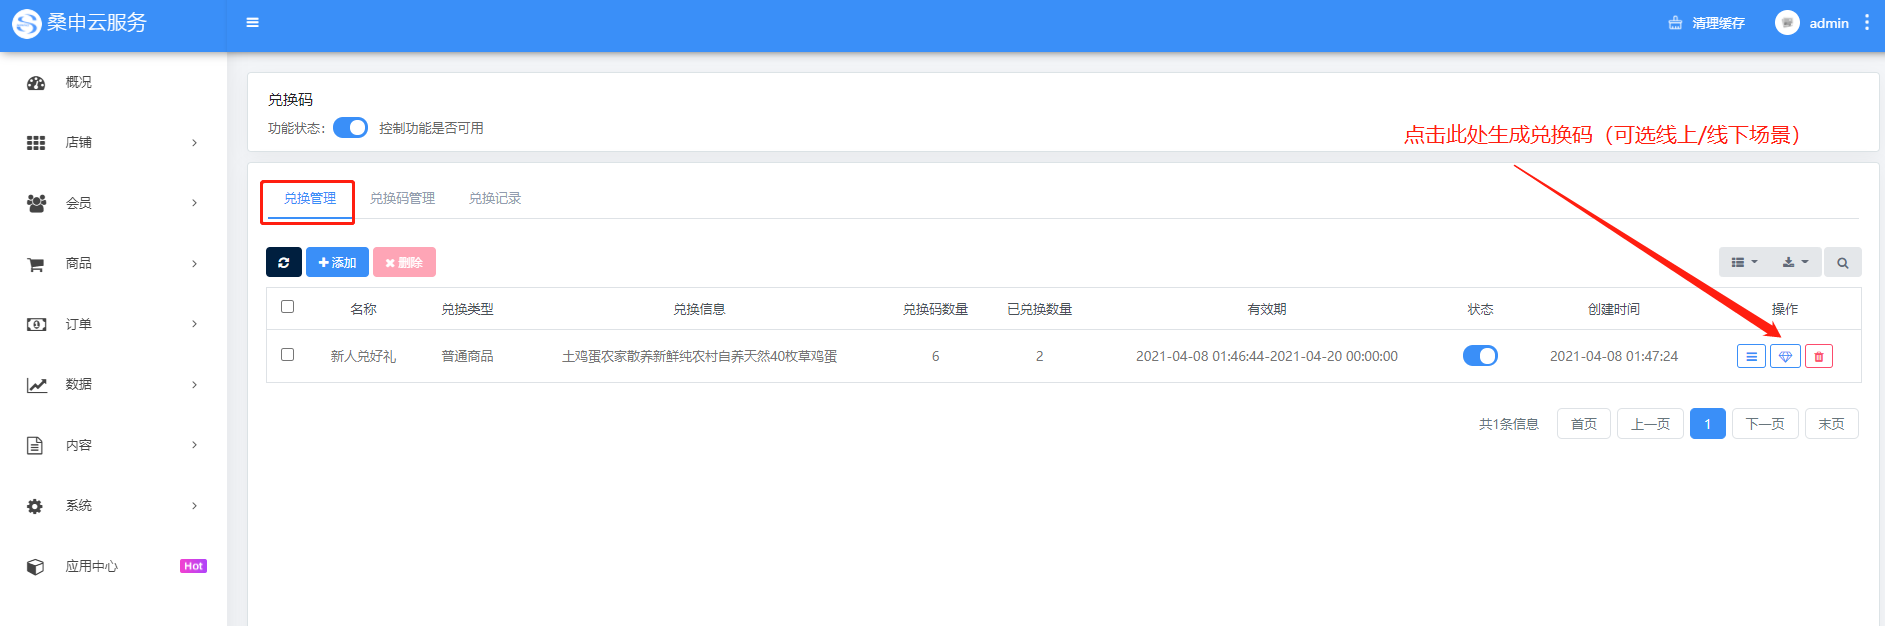Click the 删除 button

point(404,262)
